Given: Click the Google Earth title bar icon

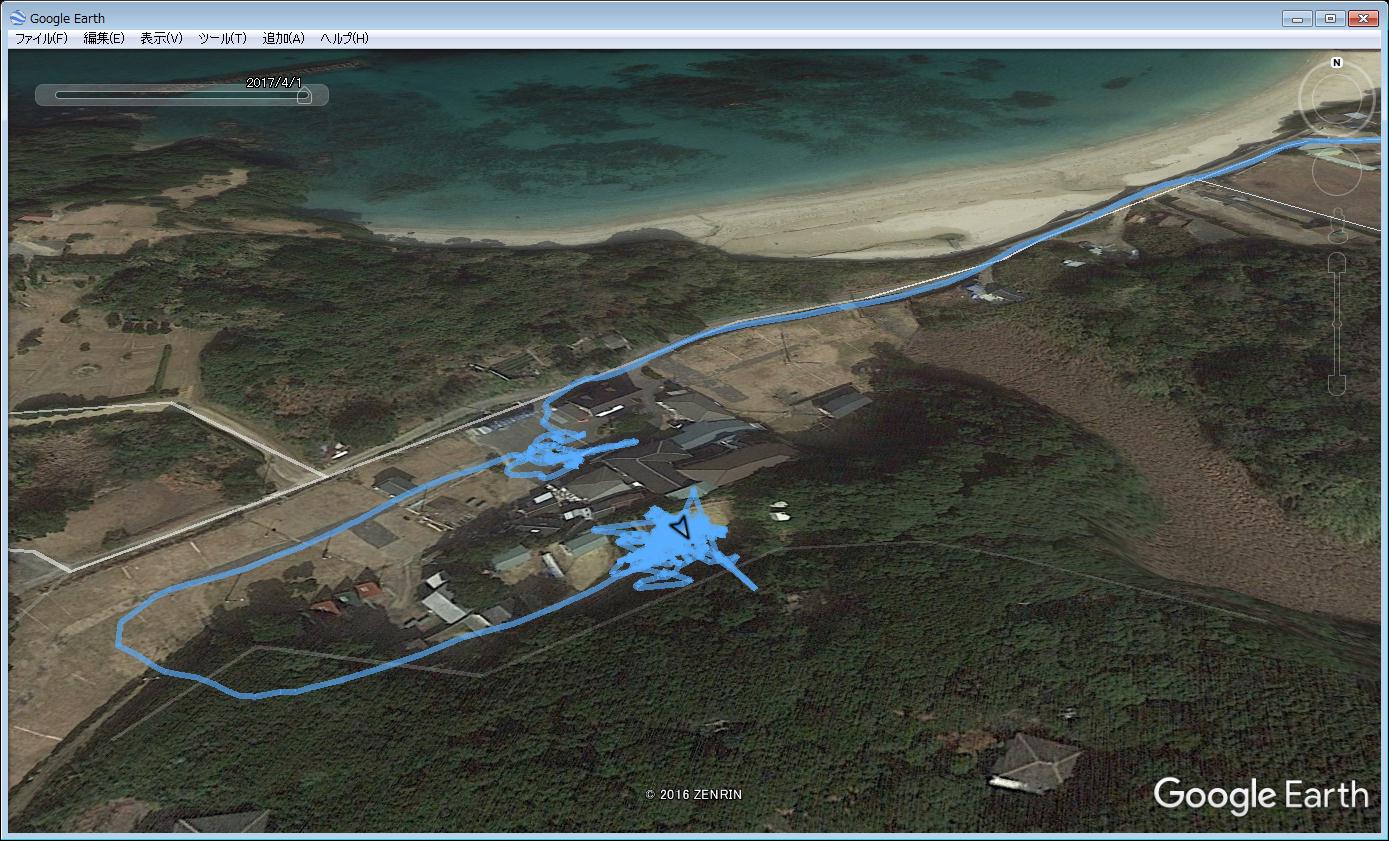Looking at the screenshot, I should [x=18, y=18].
